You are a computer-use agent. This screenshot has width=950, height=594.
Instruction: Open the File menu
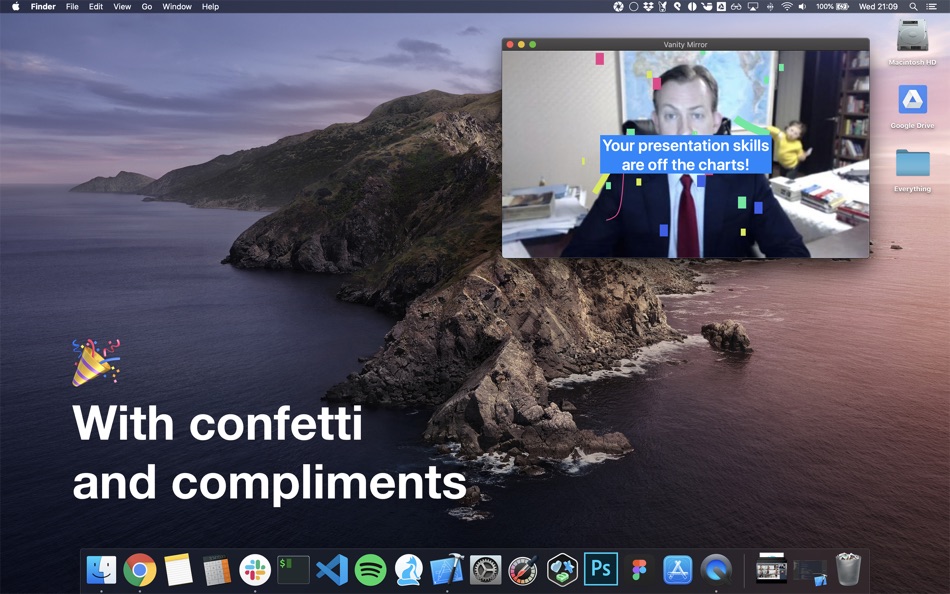(72, 7)
